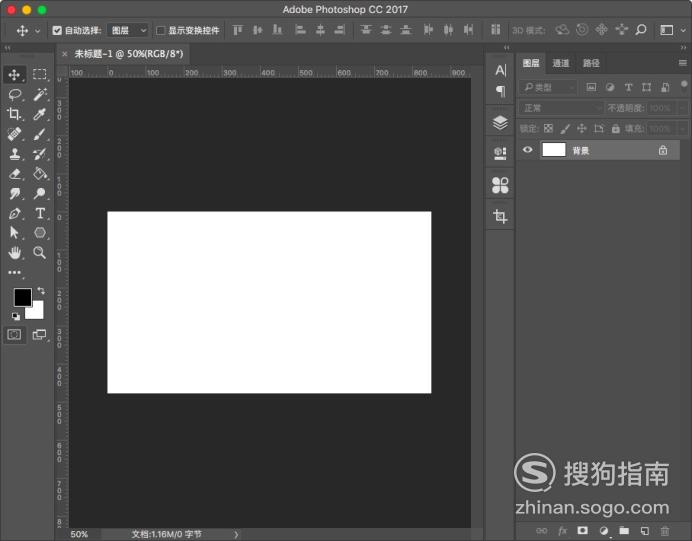
Task: Toggle the layer filtering on/off switch
Action: pyautogui.click(x=684, y=84)
